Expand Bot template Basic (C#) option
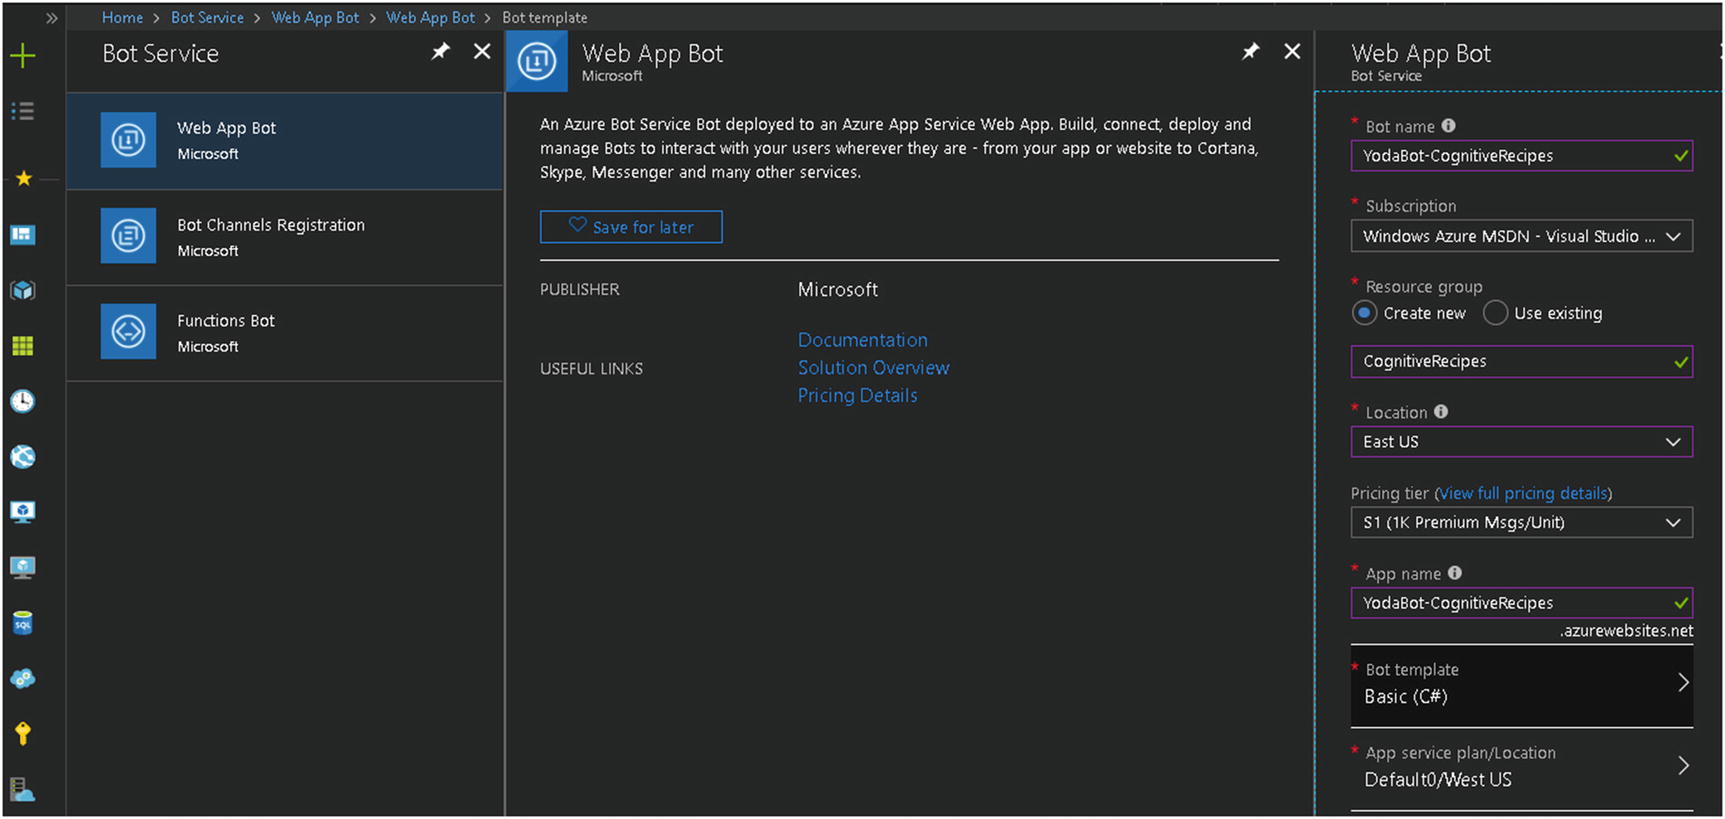Image resolution: width=1725 pixels, height=819 pixels. (x=1521, y=685)
